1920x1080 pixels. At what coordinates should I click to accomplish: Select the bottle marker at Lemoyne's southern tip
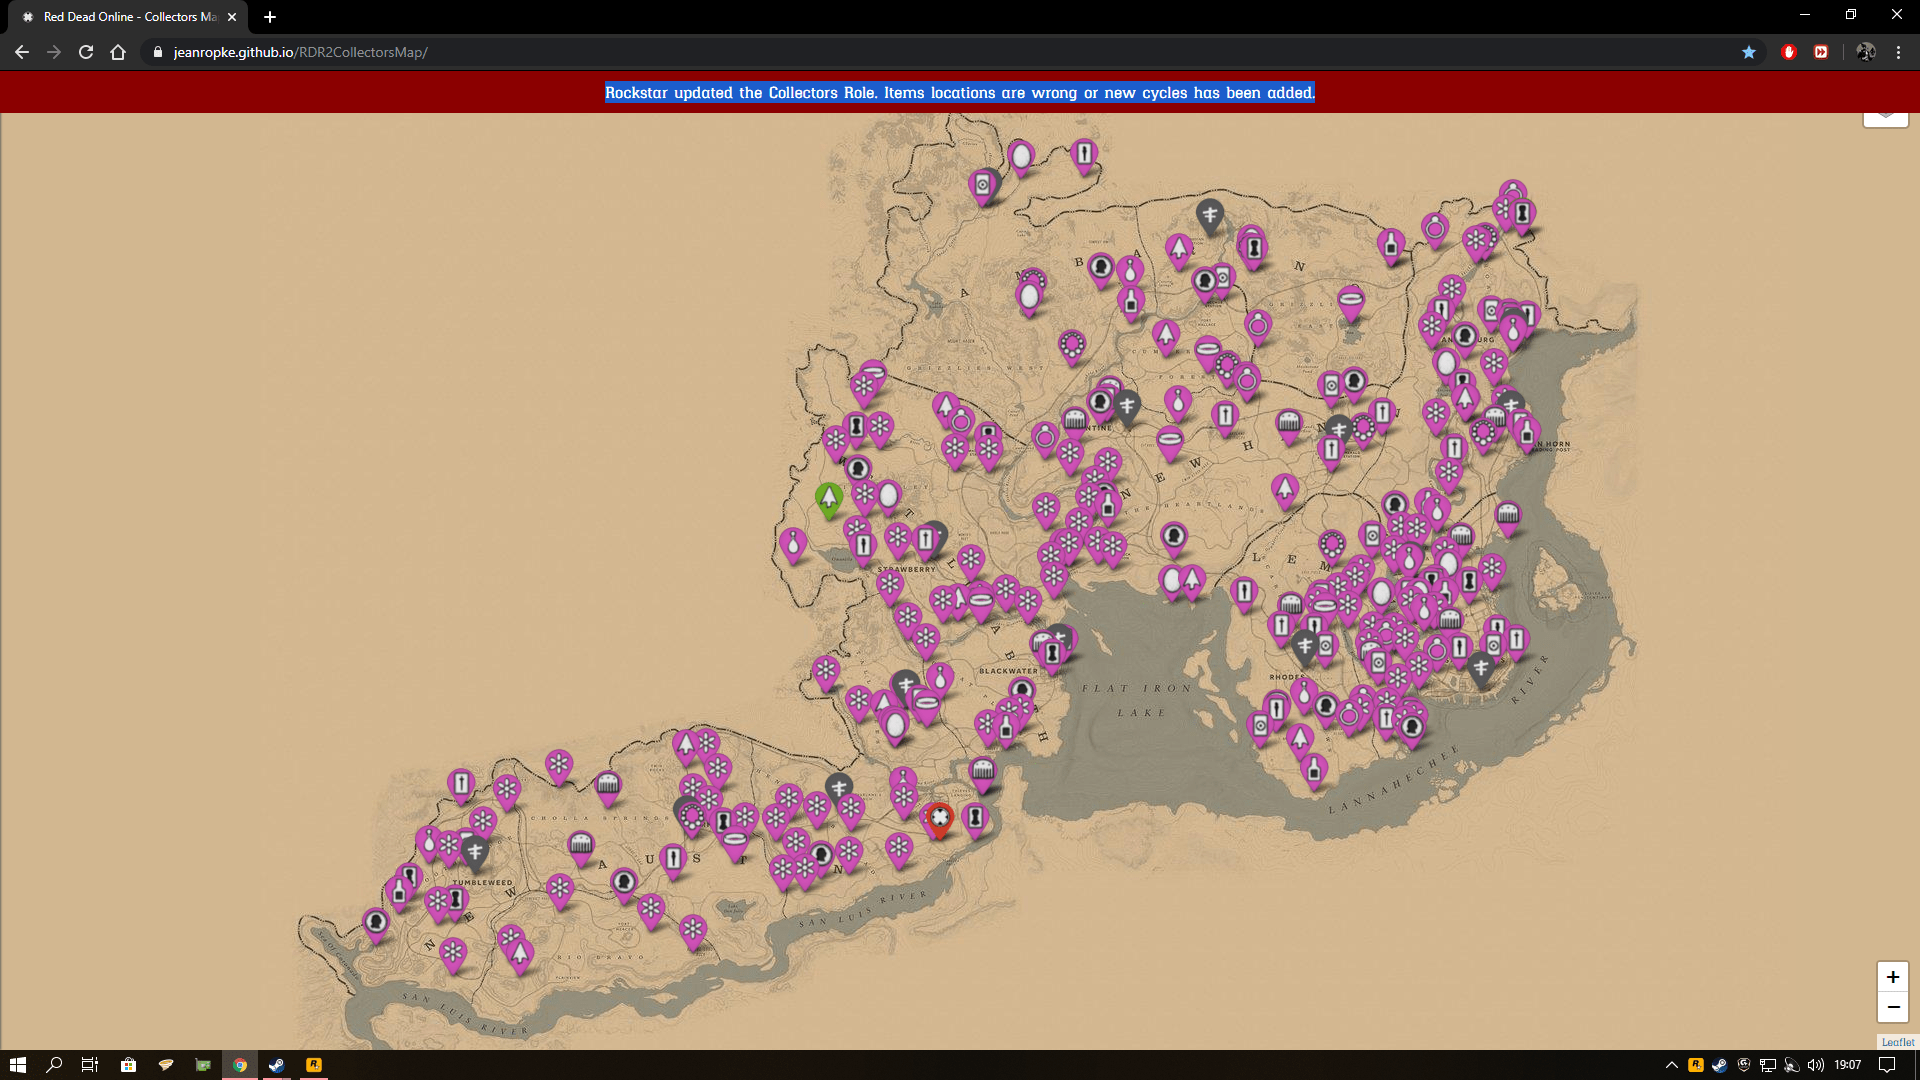point(1314,770)
